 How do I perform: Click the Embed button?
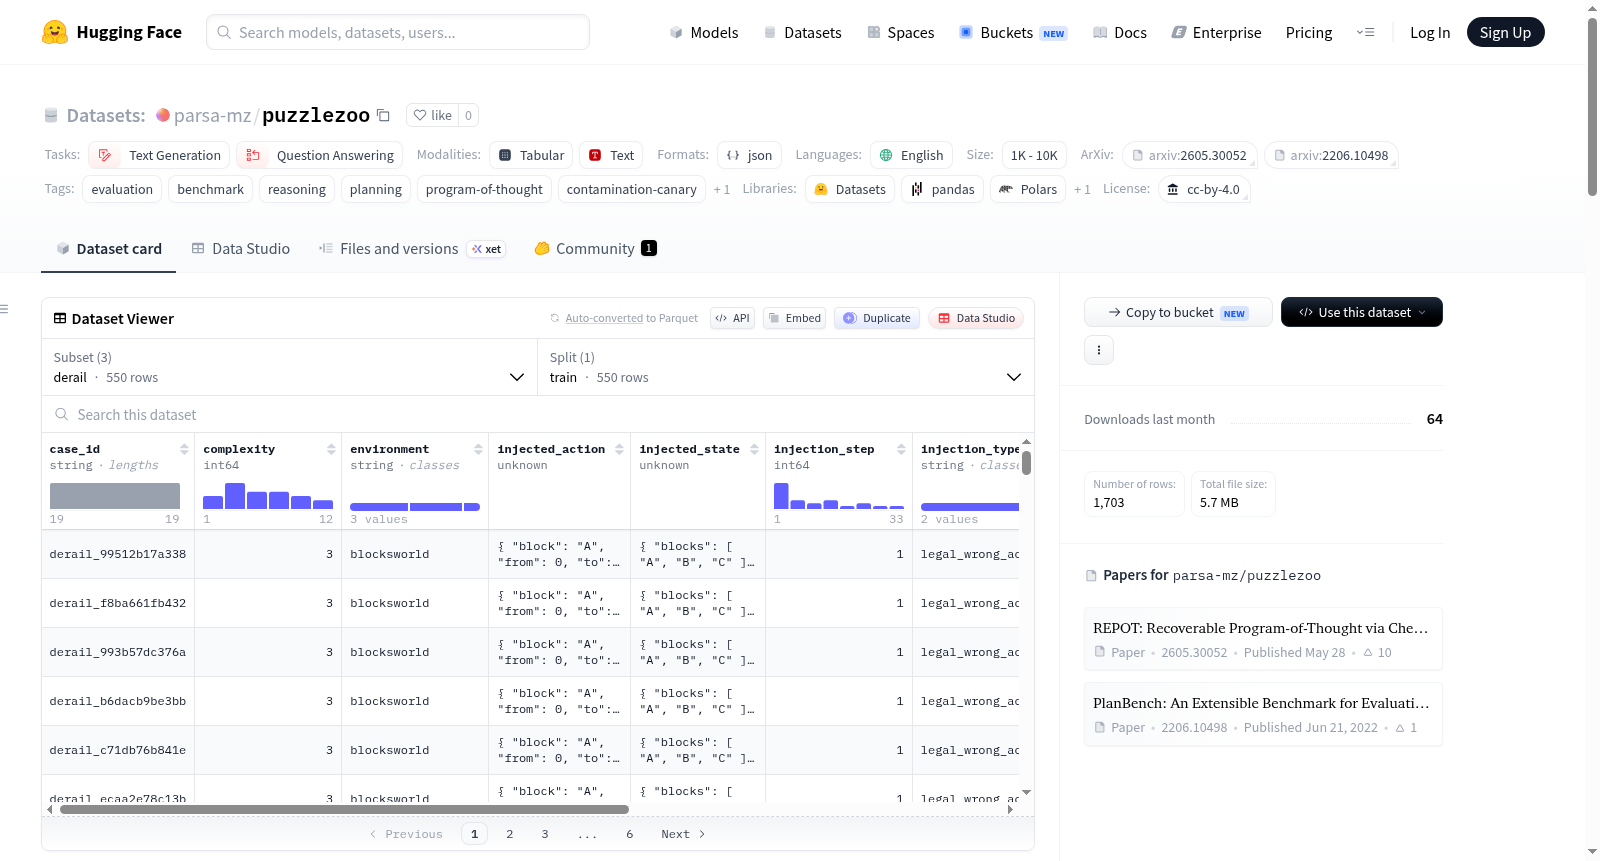pyautogui.click(x=794, y=318)
